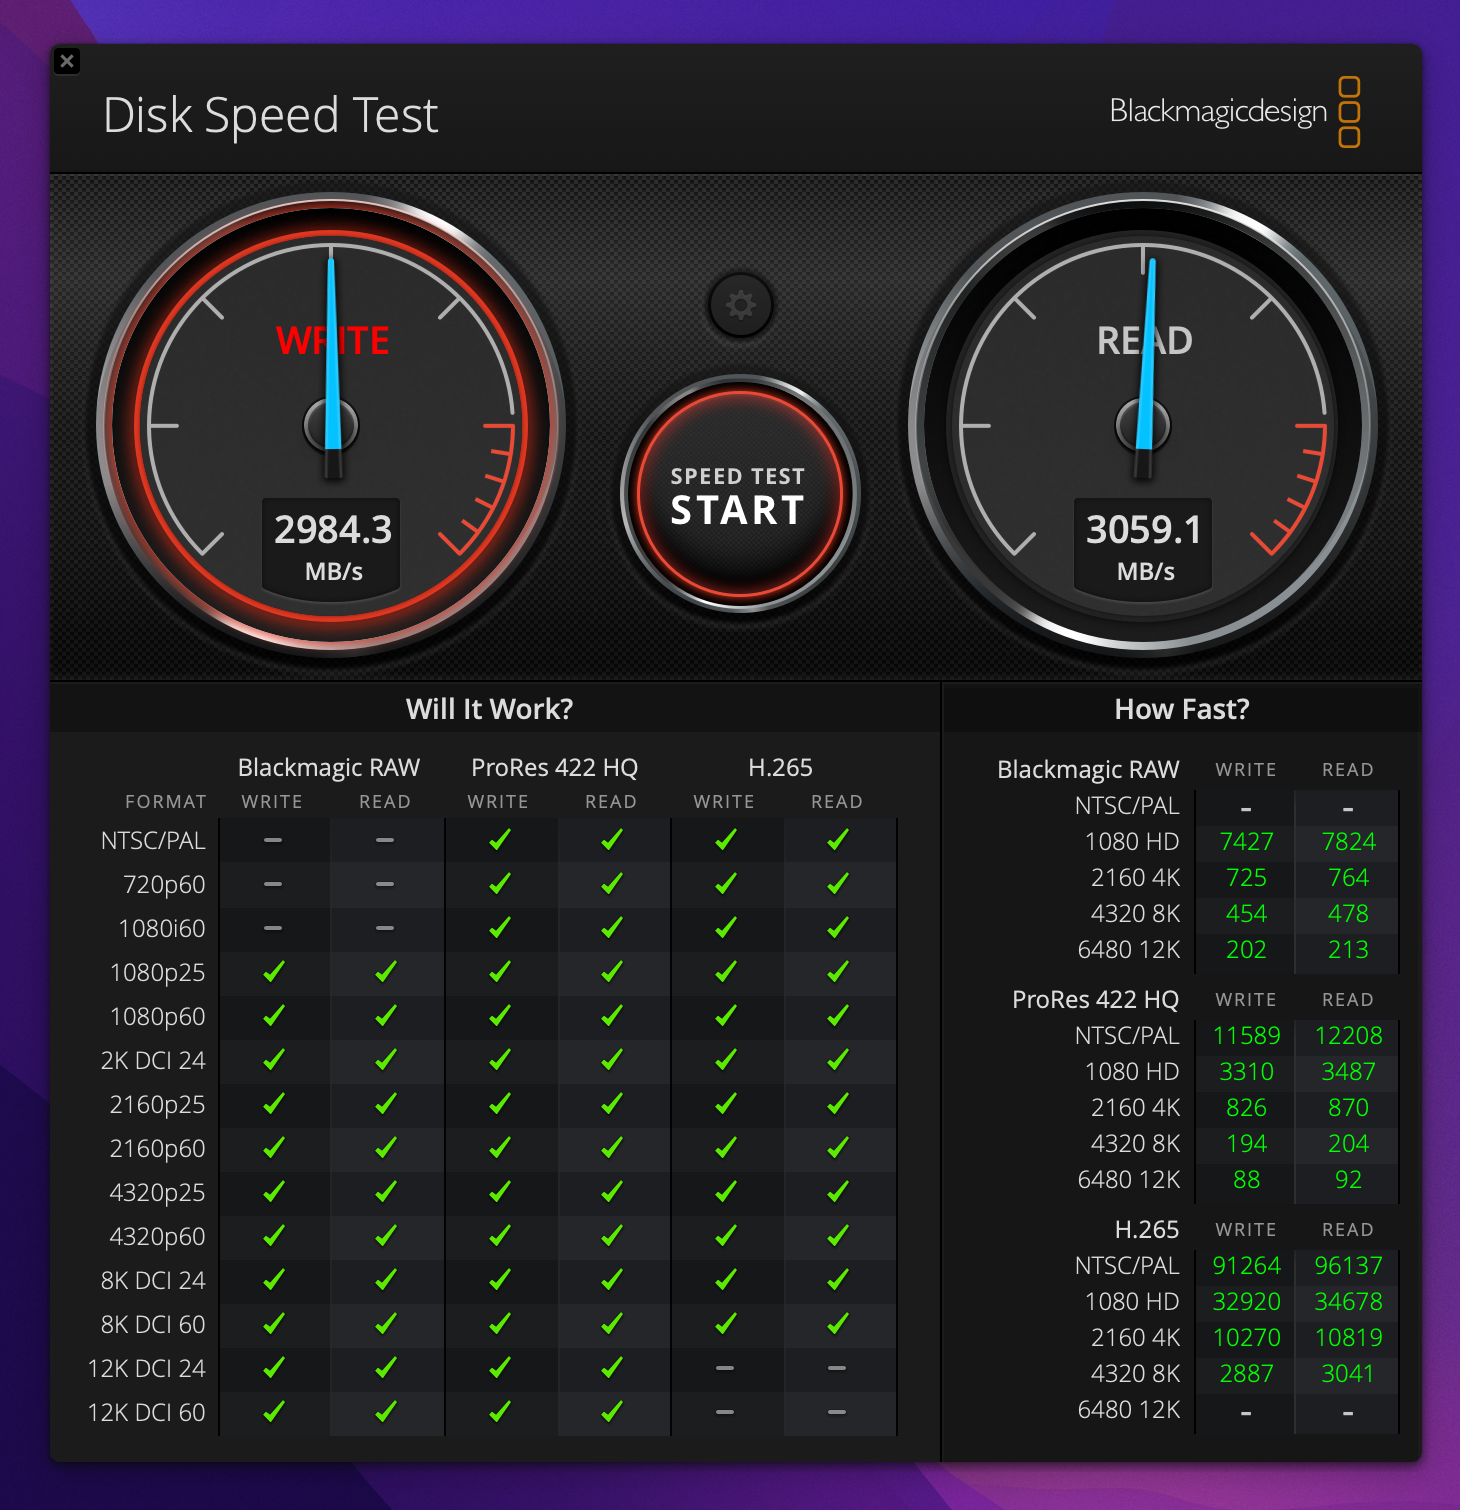Select the 12K DCI 60 format label

coord(146,1412)
